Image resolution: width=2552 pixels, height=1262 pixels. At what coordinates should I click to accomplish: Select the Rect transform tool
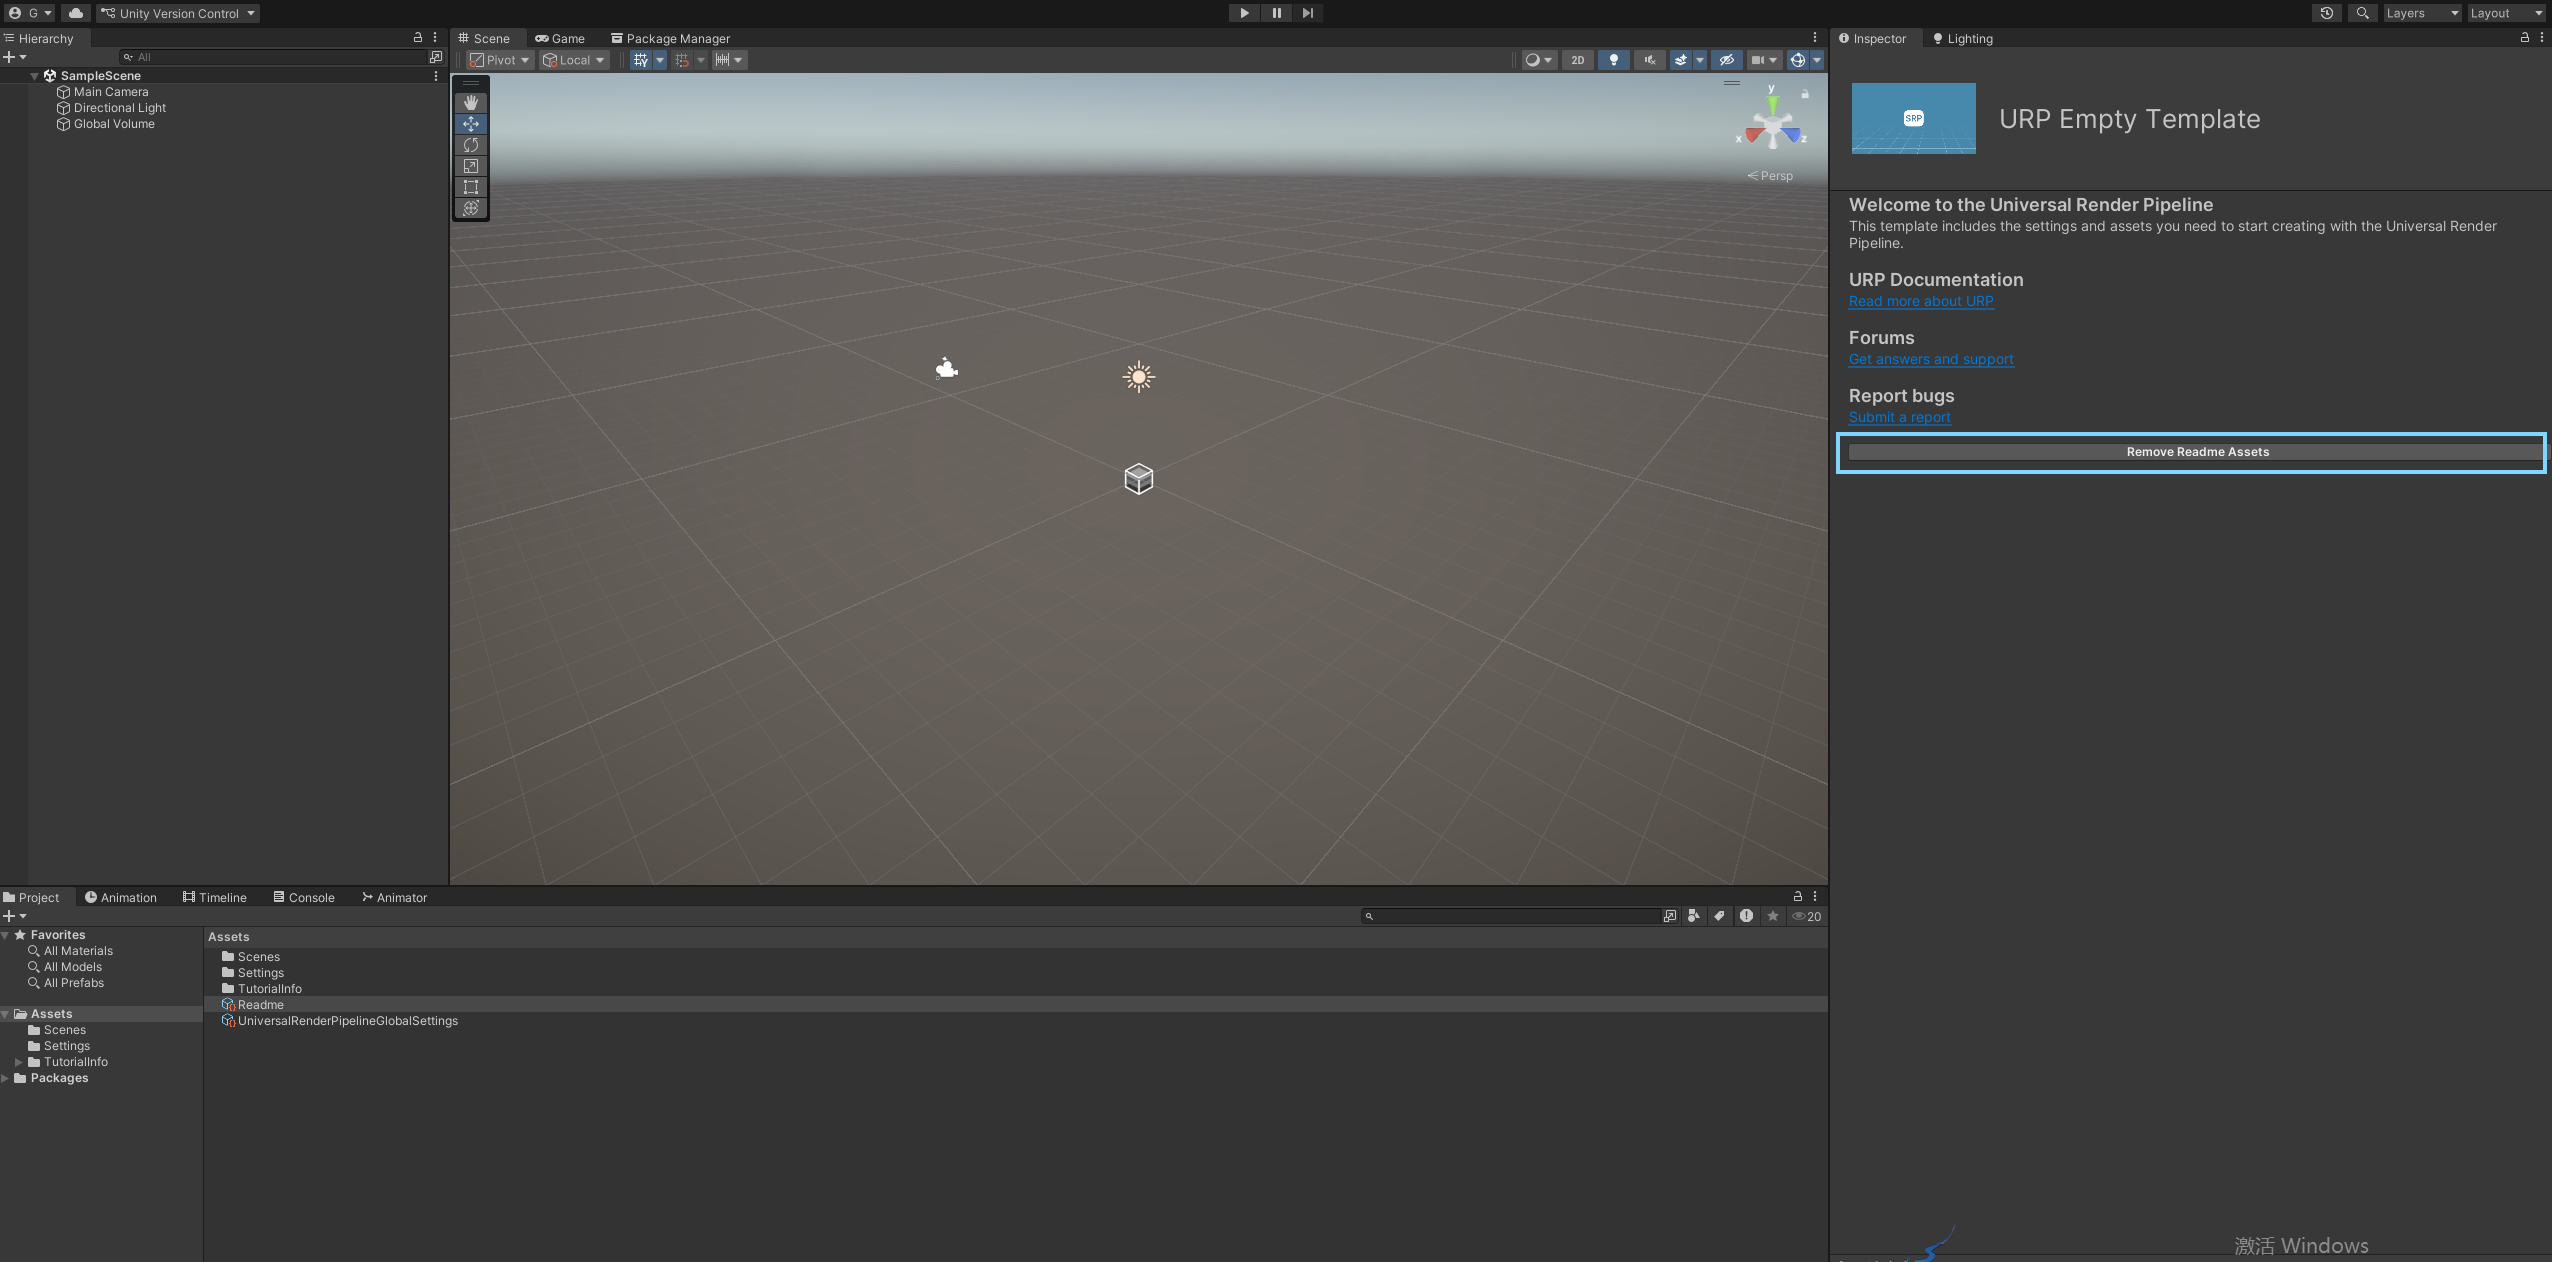click(x=471, y=187)
